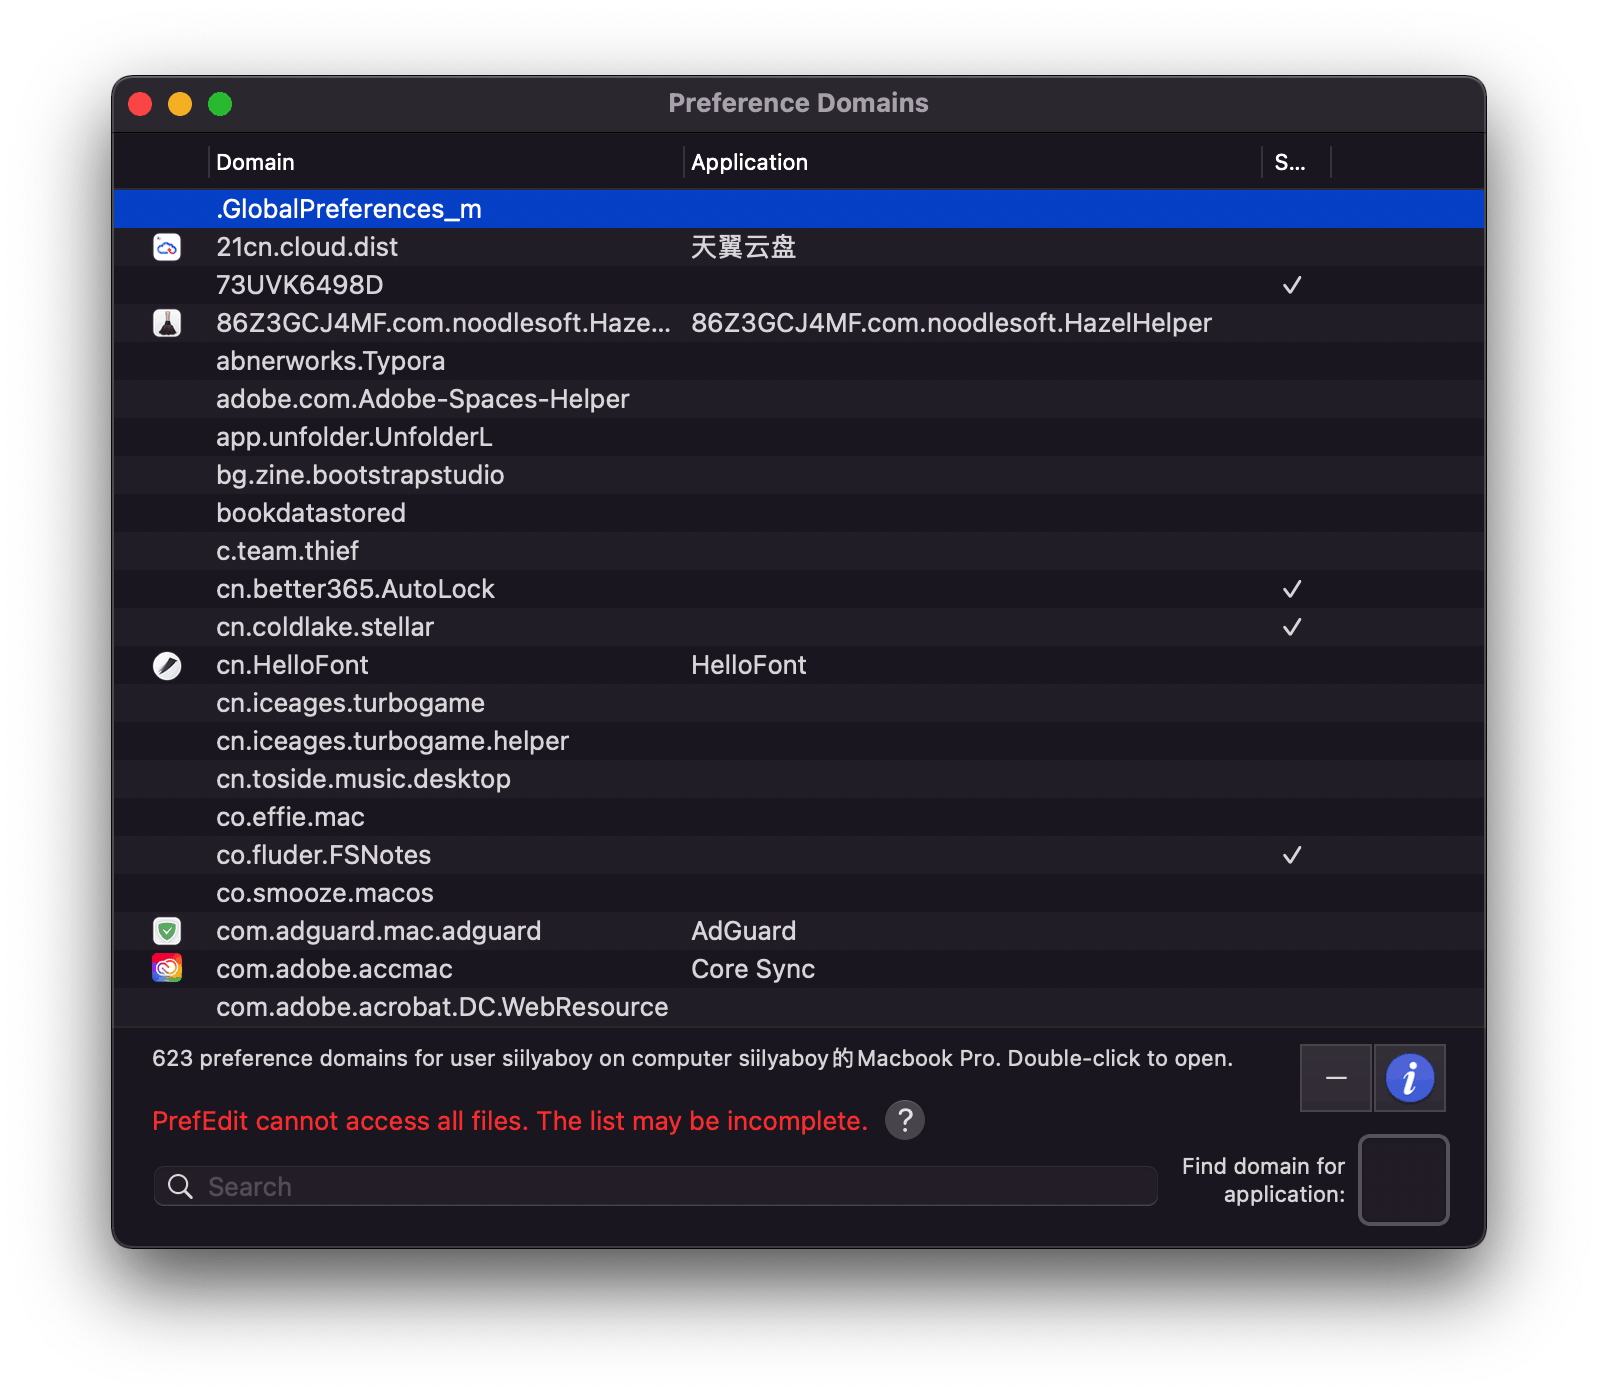Select the com.adobe.accmac domain
1598x1396 pixels.
point(334,969)
